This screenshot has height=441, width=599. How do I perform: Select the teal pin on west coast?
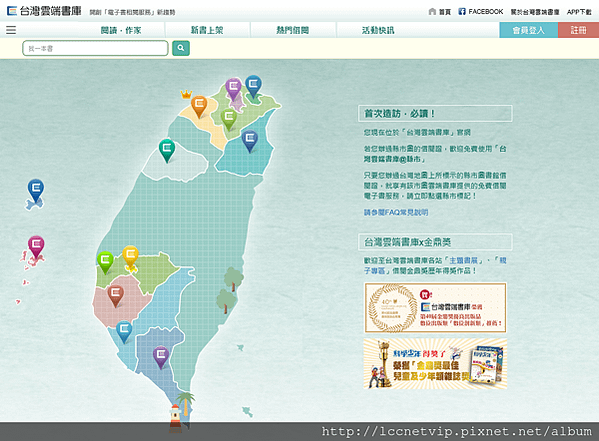coord(167,150)
